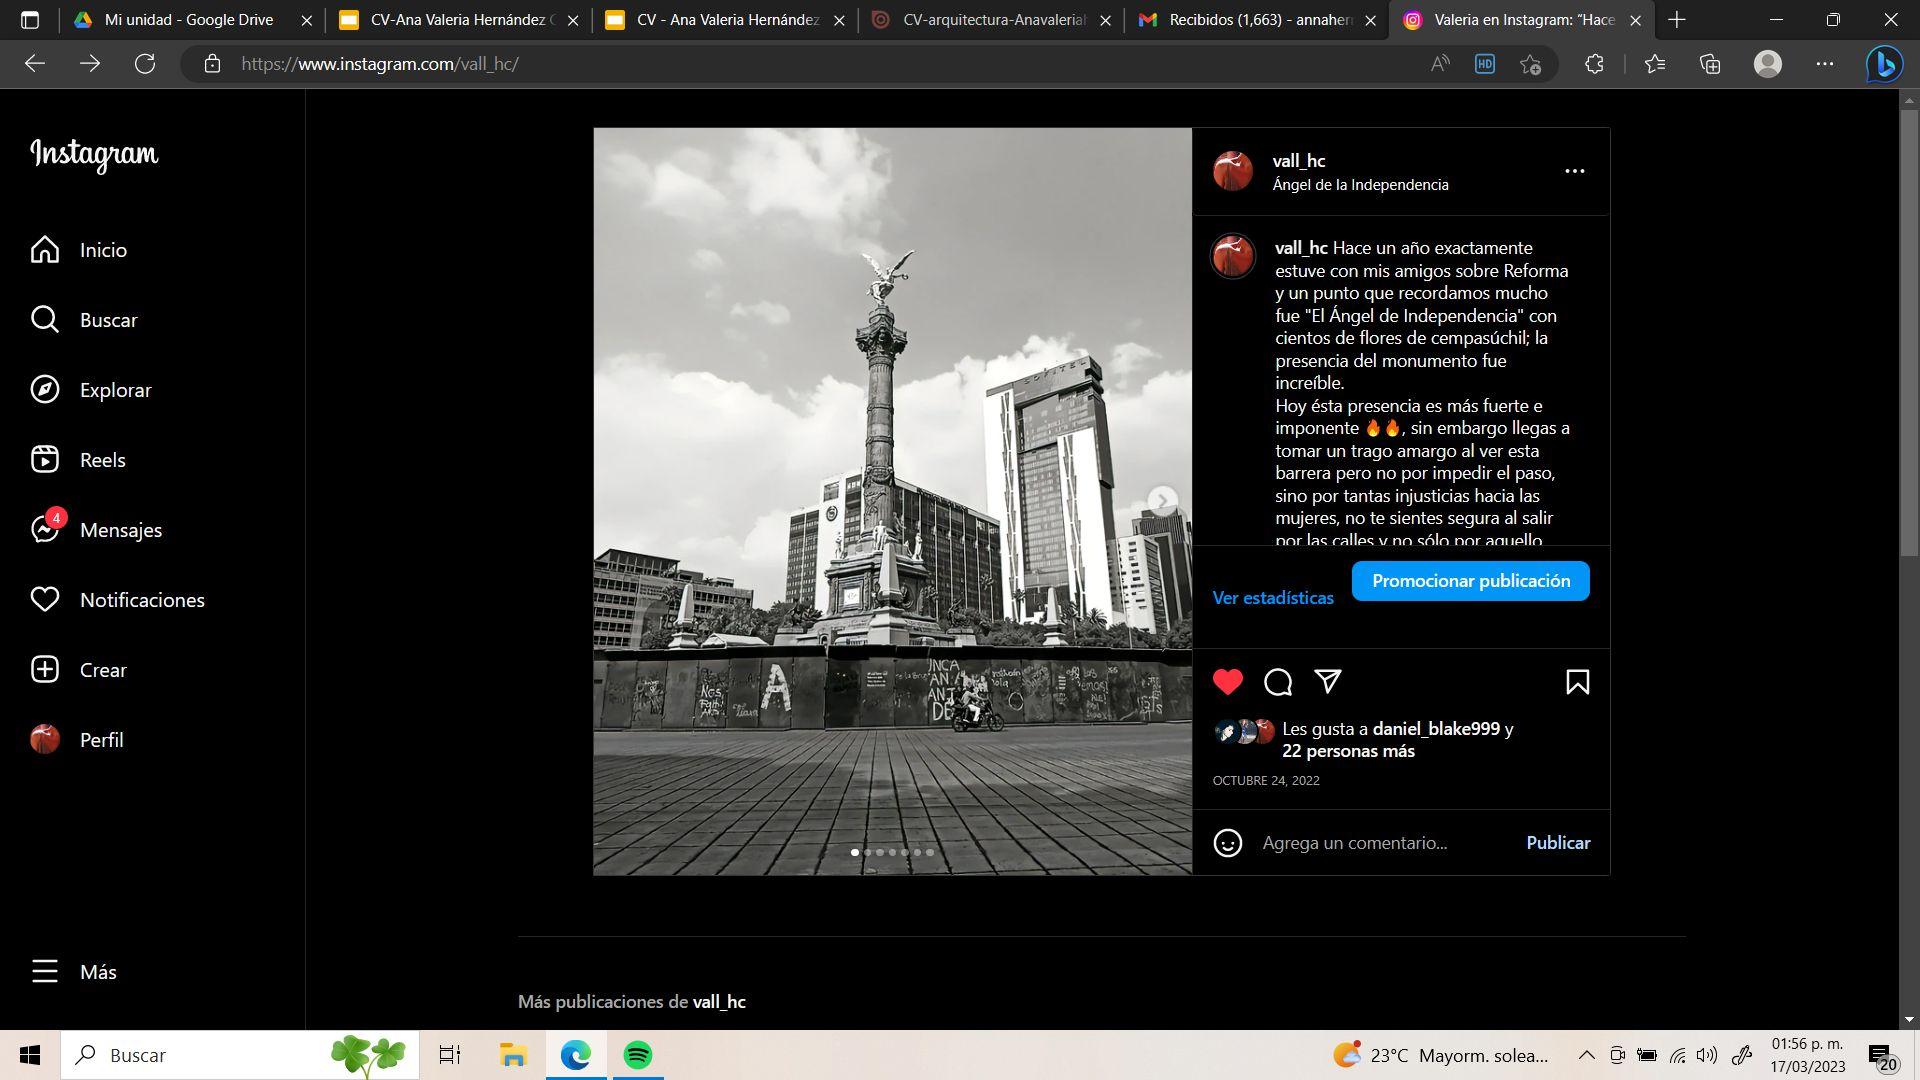Open Spotify from the Windows taskbar
The width and height of the screenshot is (1920, 1080).
coord(638,1055)
